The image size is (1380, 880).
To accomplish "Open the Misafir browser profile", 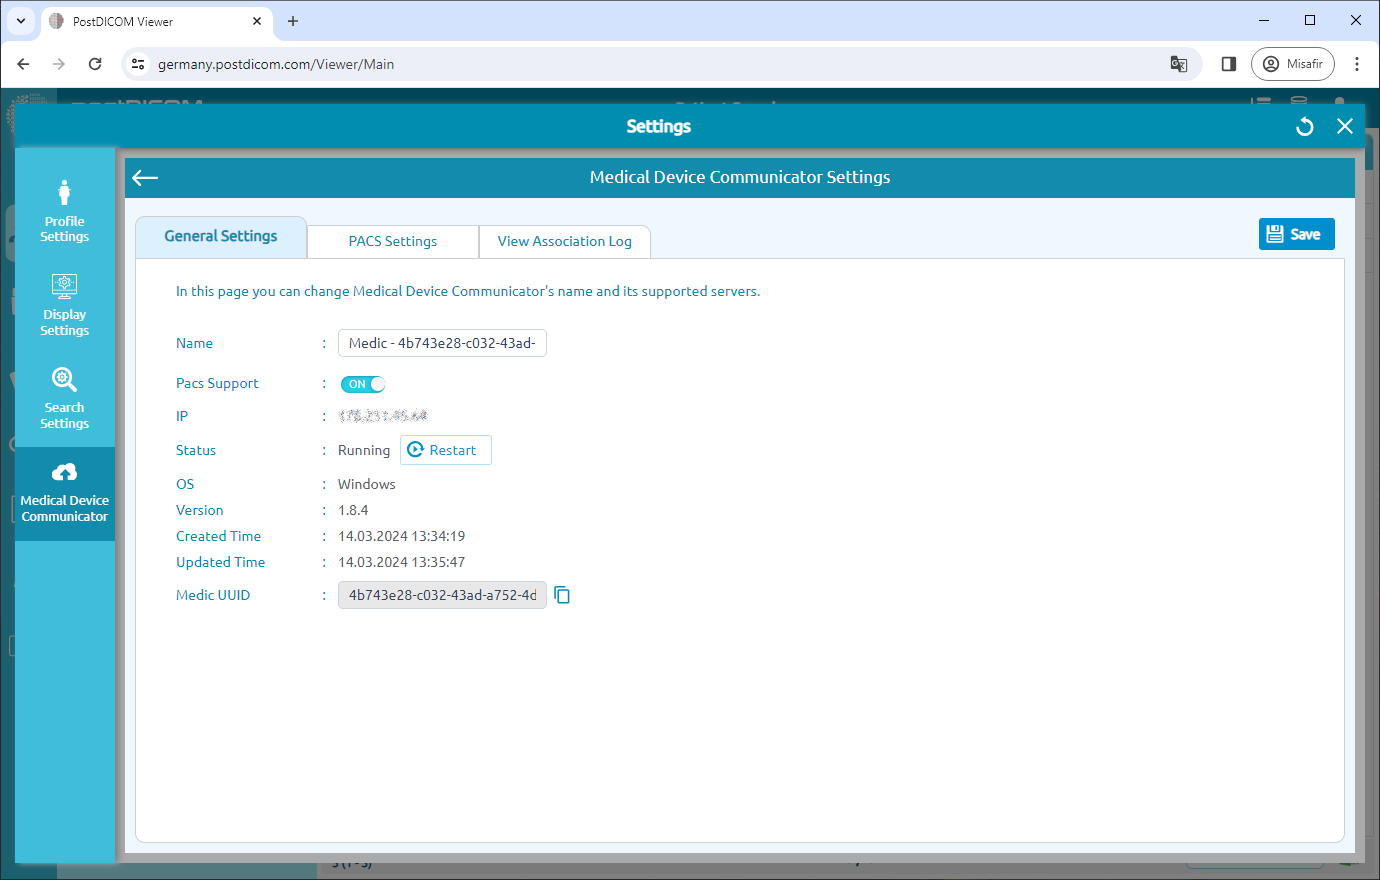I will coord(1292,63).
